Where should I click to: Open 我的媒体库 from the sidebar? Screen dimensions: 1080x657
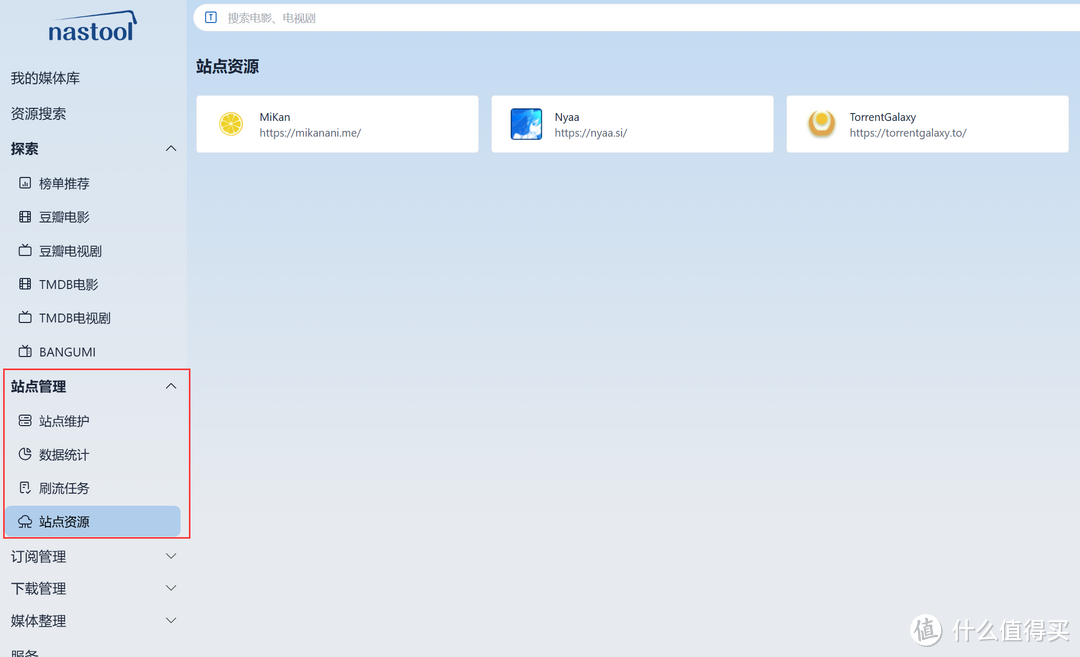tap(45, 78)
